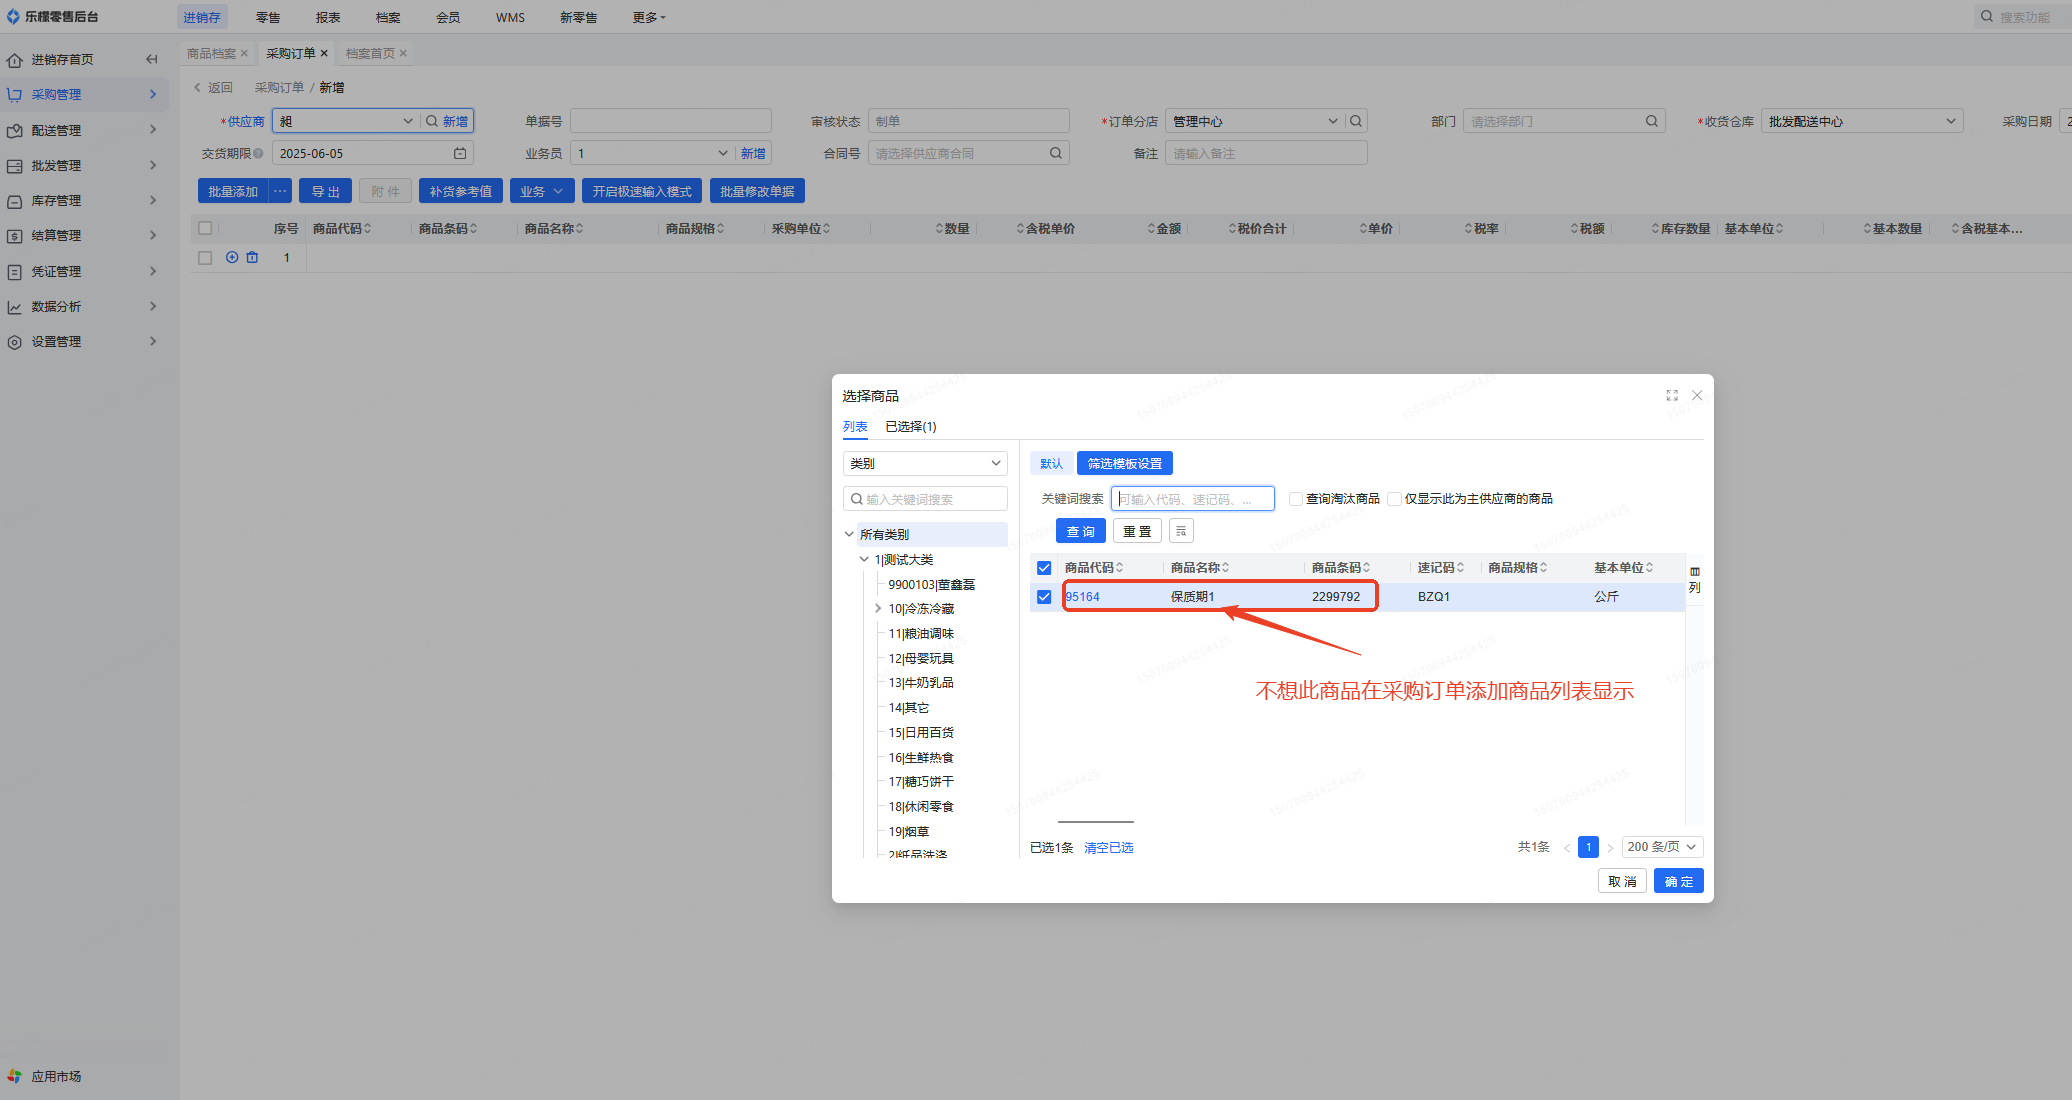Click the fullscreen icon in the product dialog

[x=1672, y=395]
